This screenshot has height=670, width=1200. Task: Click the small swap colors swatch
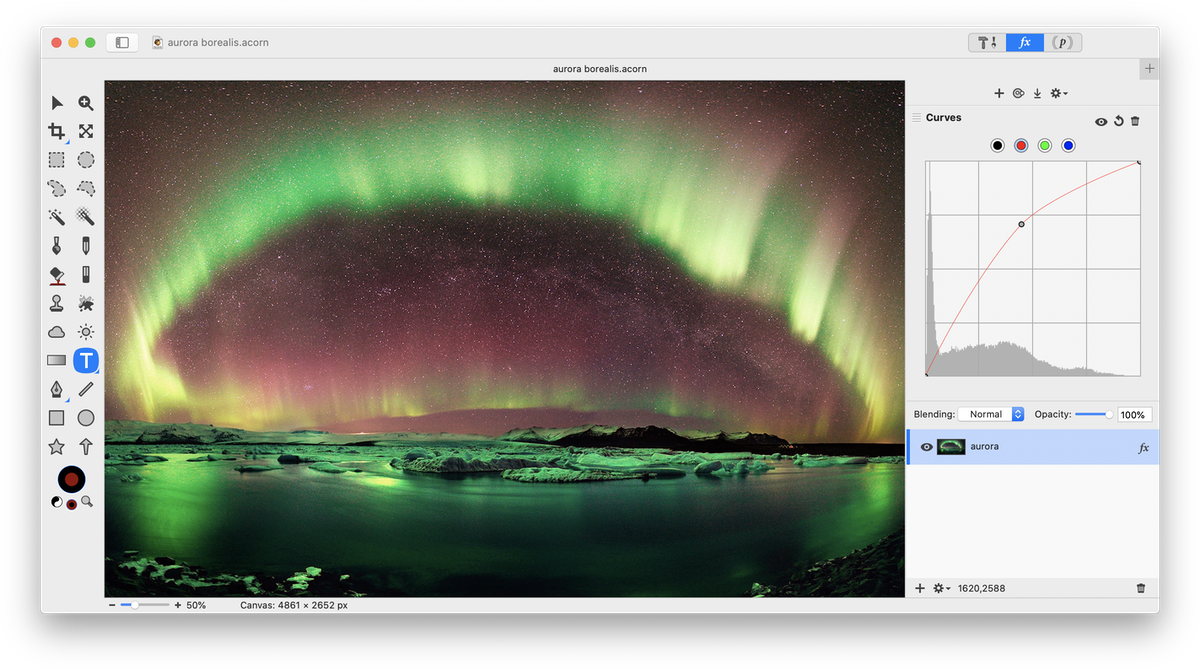pos(71,503)
